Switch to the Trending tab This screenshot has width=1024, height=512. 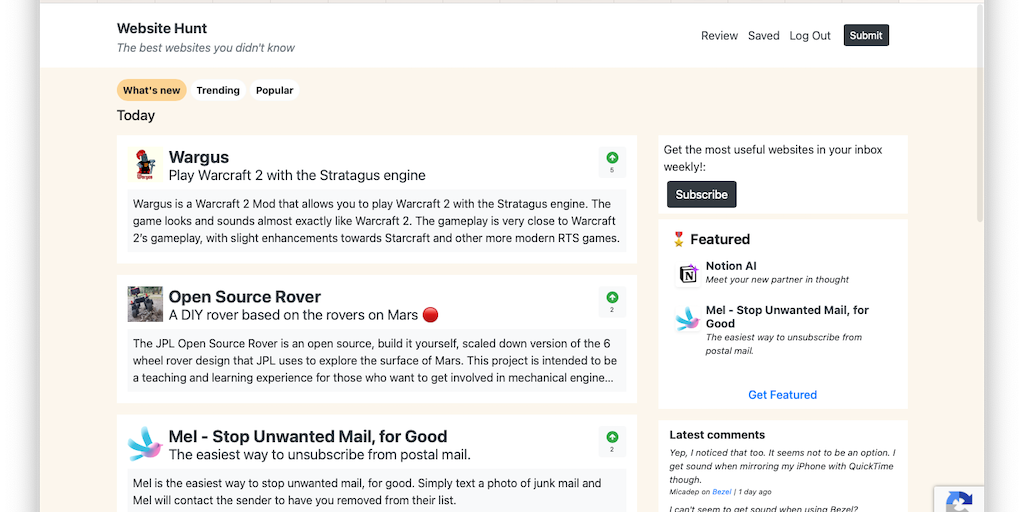click(x=218, y=91)
